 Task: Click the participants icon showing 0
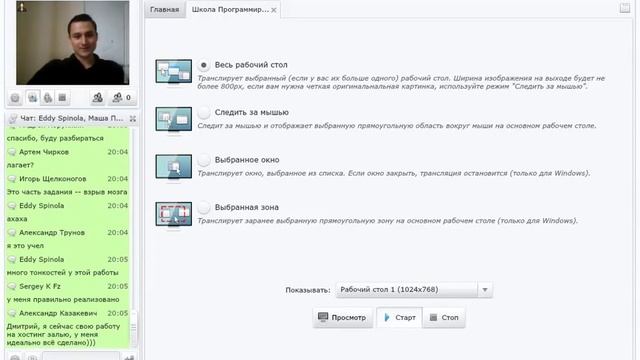click(x=121, y=98)
